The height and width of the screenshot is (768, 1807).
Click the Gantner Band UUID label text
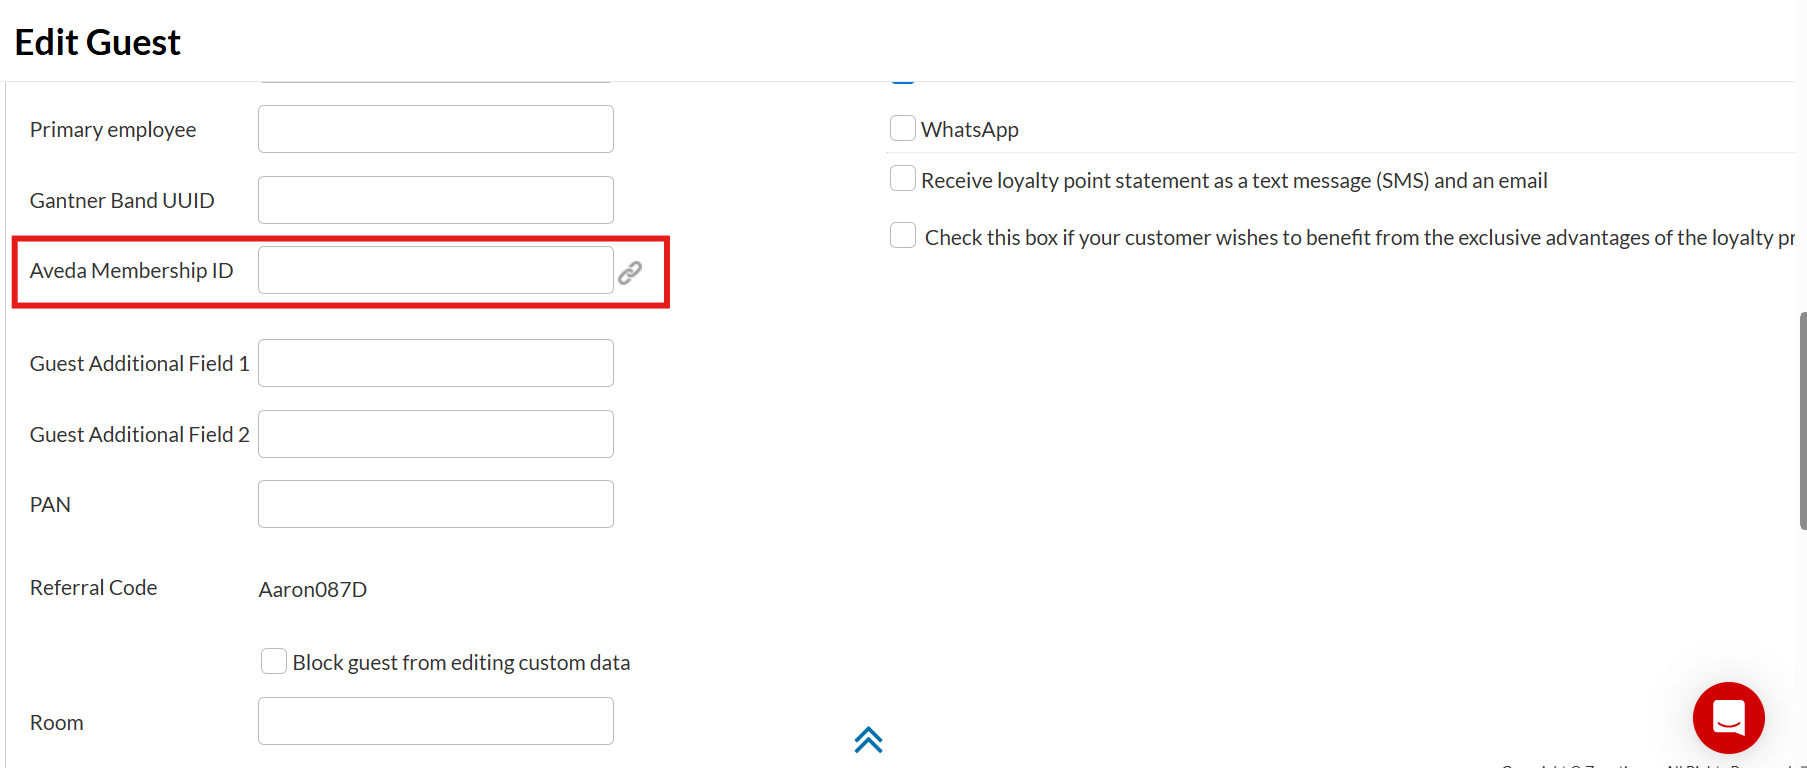point(122,201)
